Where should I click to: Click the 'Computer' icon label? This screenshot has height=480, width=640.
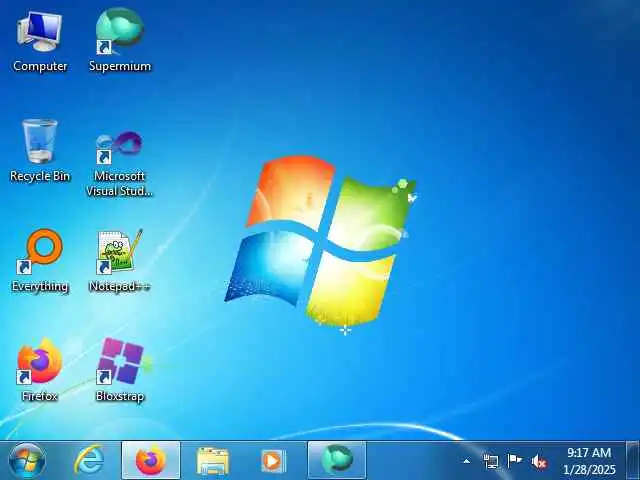pyautogui.click(x=40, y=66)
